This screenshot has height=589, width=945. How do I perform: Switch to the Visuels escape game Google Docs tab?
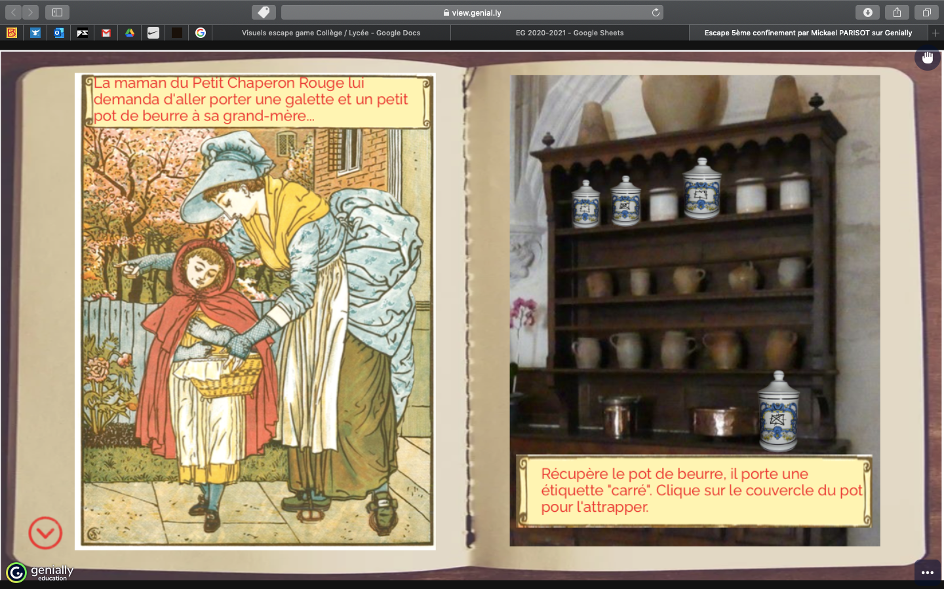(331, 33)
